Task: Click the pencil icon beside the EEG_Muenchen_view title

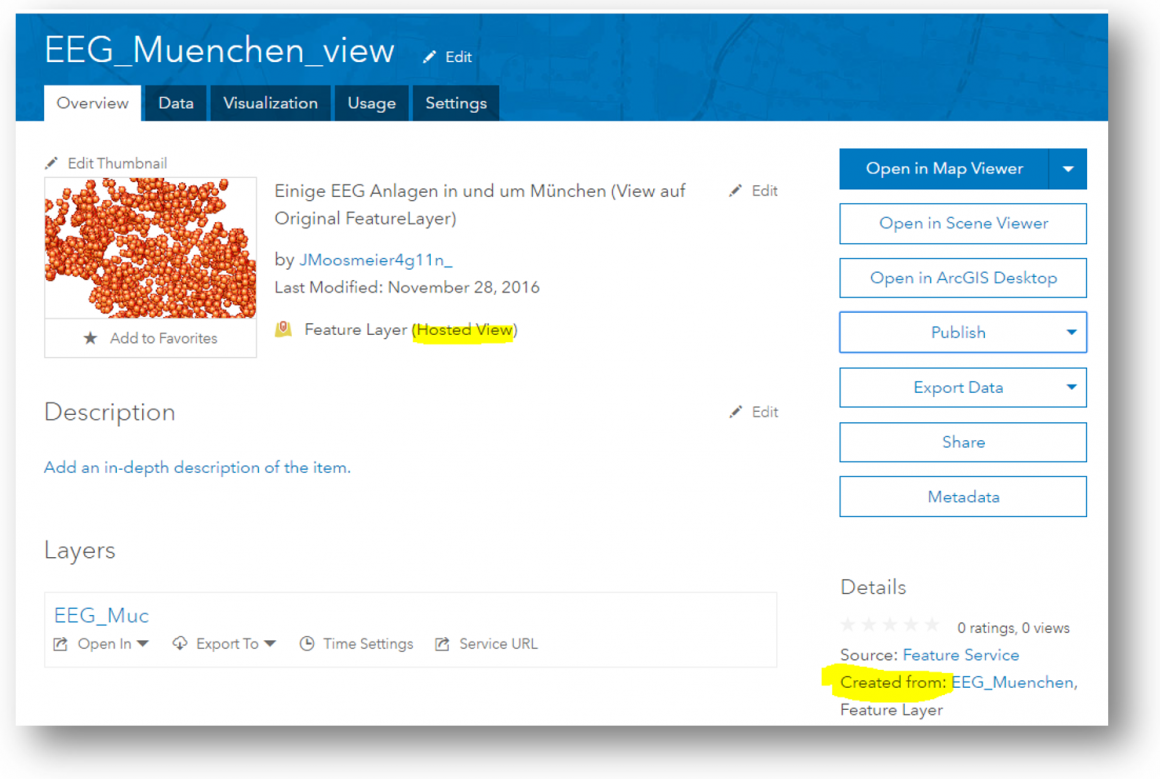Action: coord(429,57)
